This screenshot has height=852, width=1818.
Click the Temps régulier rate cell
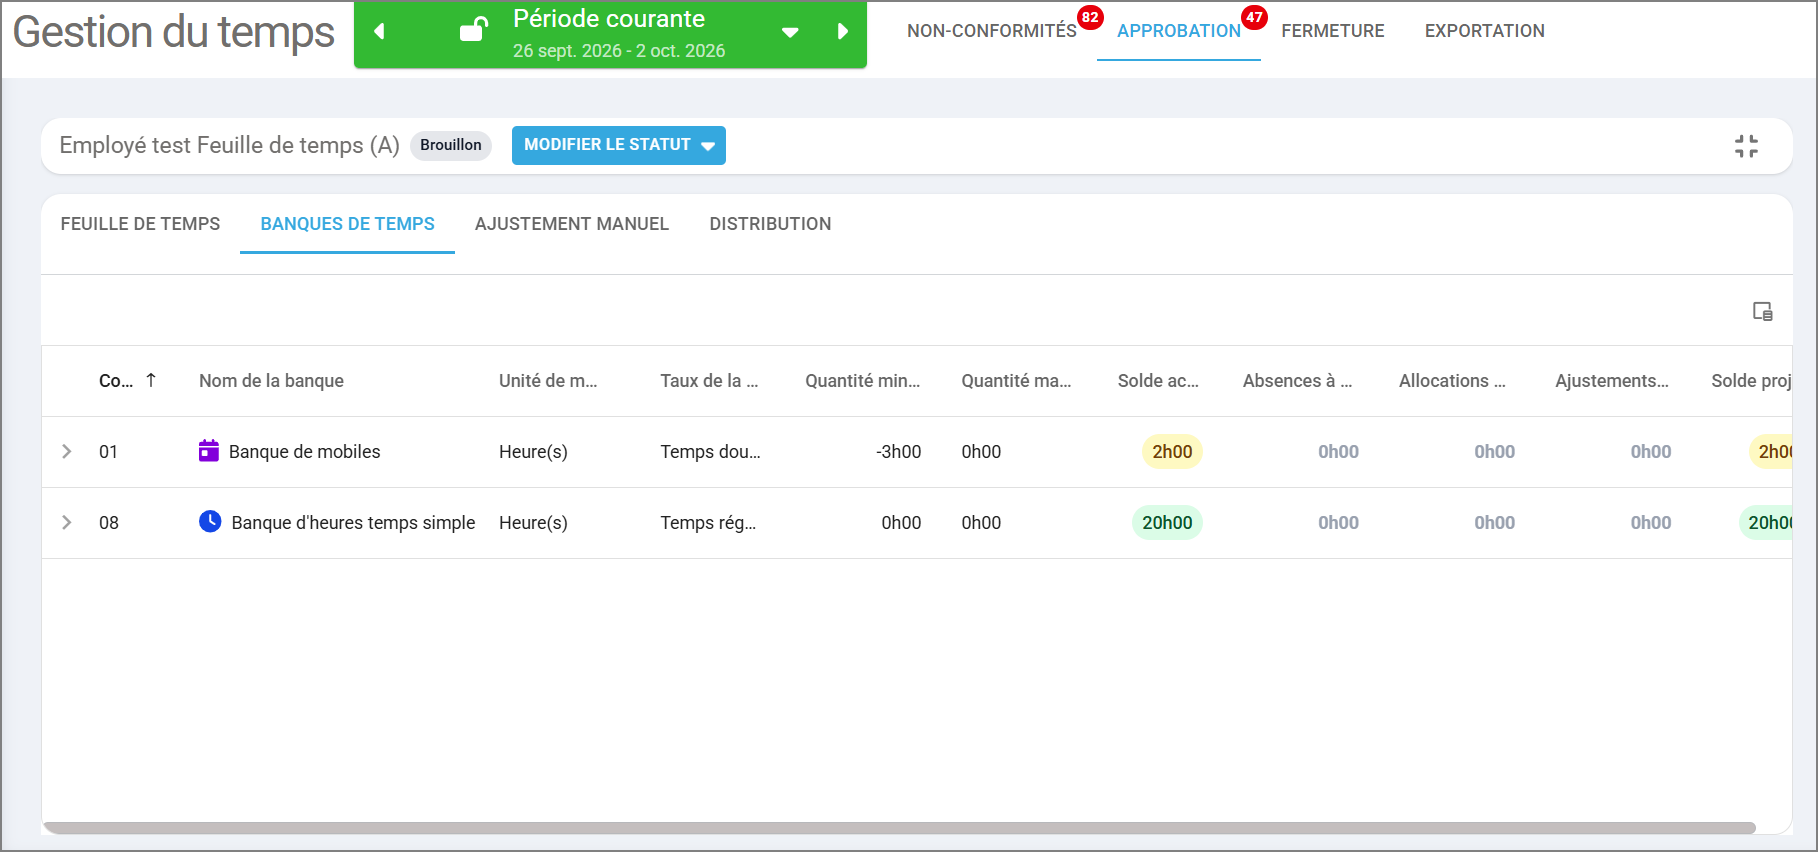[x=708, y=523]
